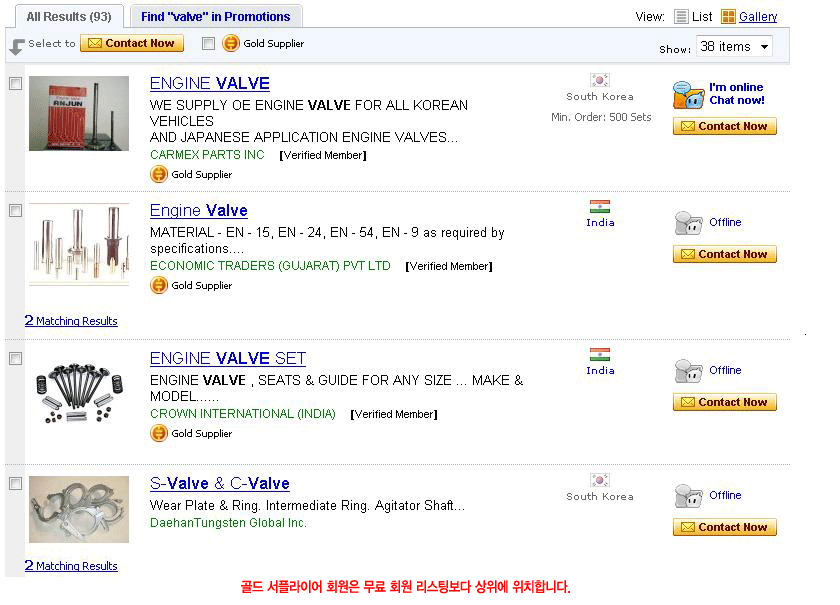
Task: Click South Korea flag on CARMEX listing
Action: pyautogui.click(x=599, y=80)
